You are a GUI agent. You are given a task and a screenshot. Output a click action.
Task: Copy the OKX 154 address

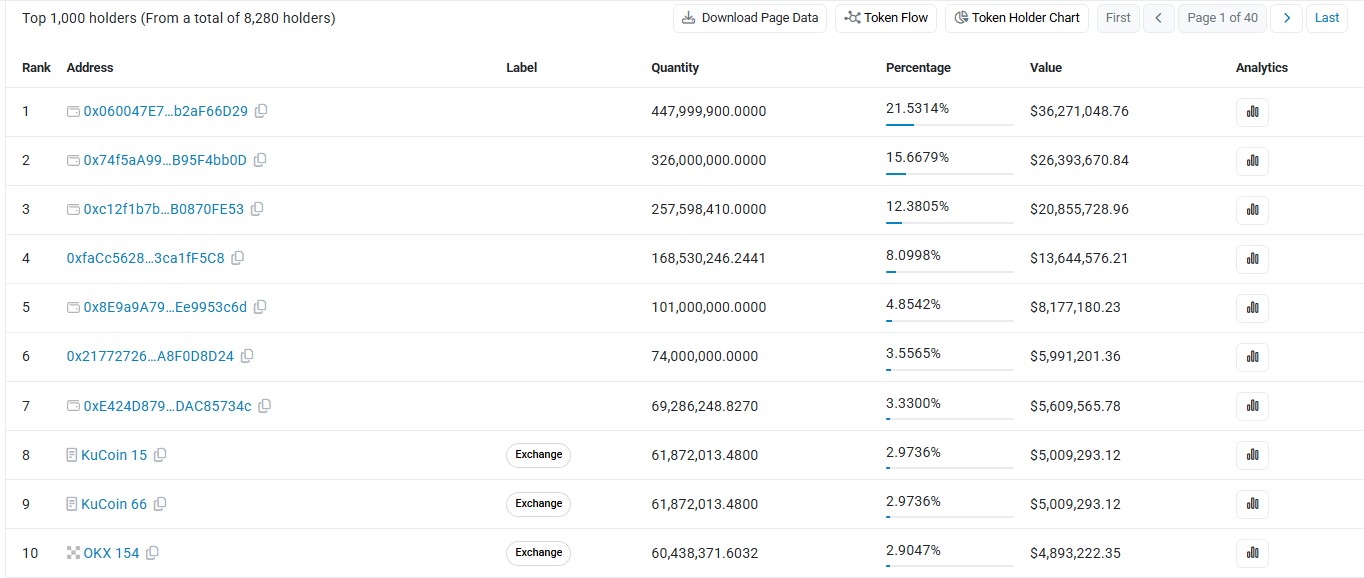pyautogui.click(x=153, y=553)
